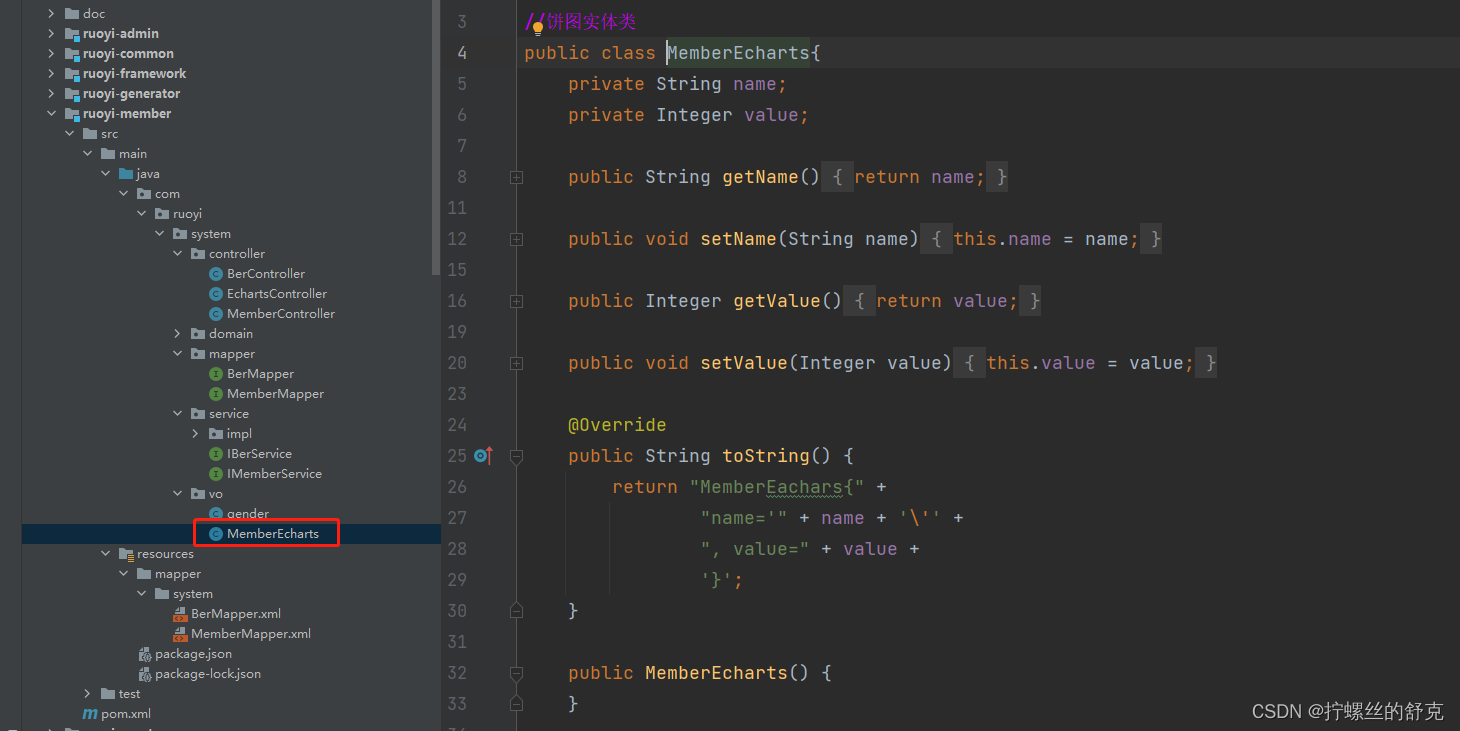Open IMemberService interface file
1460x731 pixels.
[x=274, y=474]
